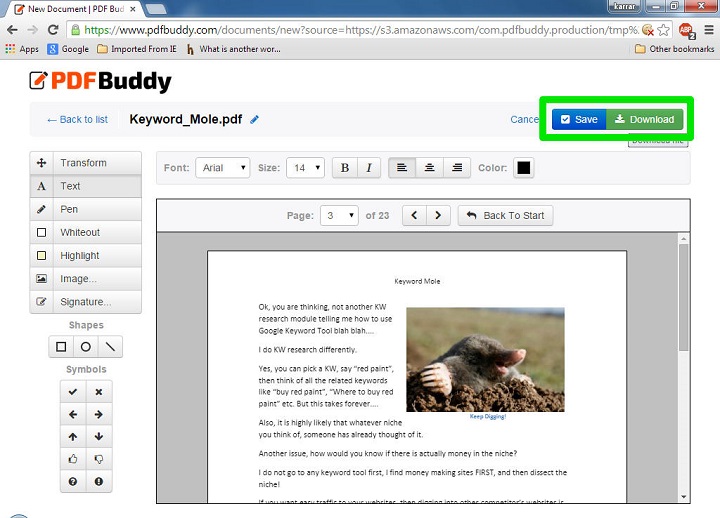Choose the line shape

[110, 347]
